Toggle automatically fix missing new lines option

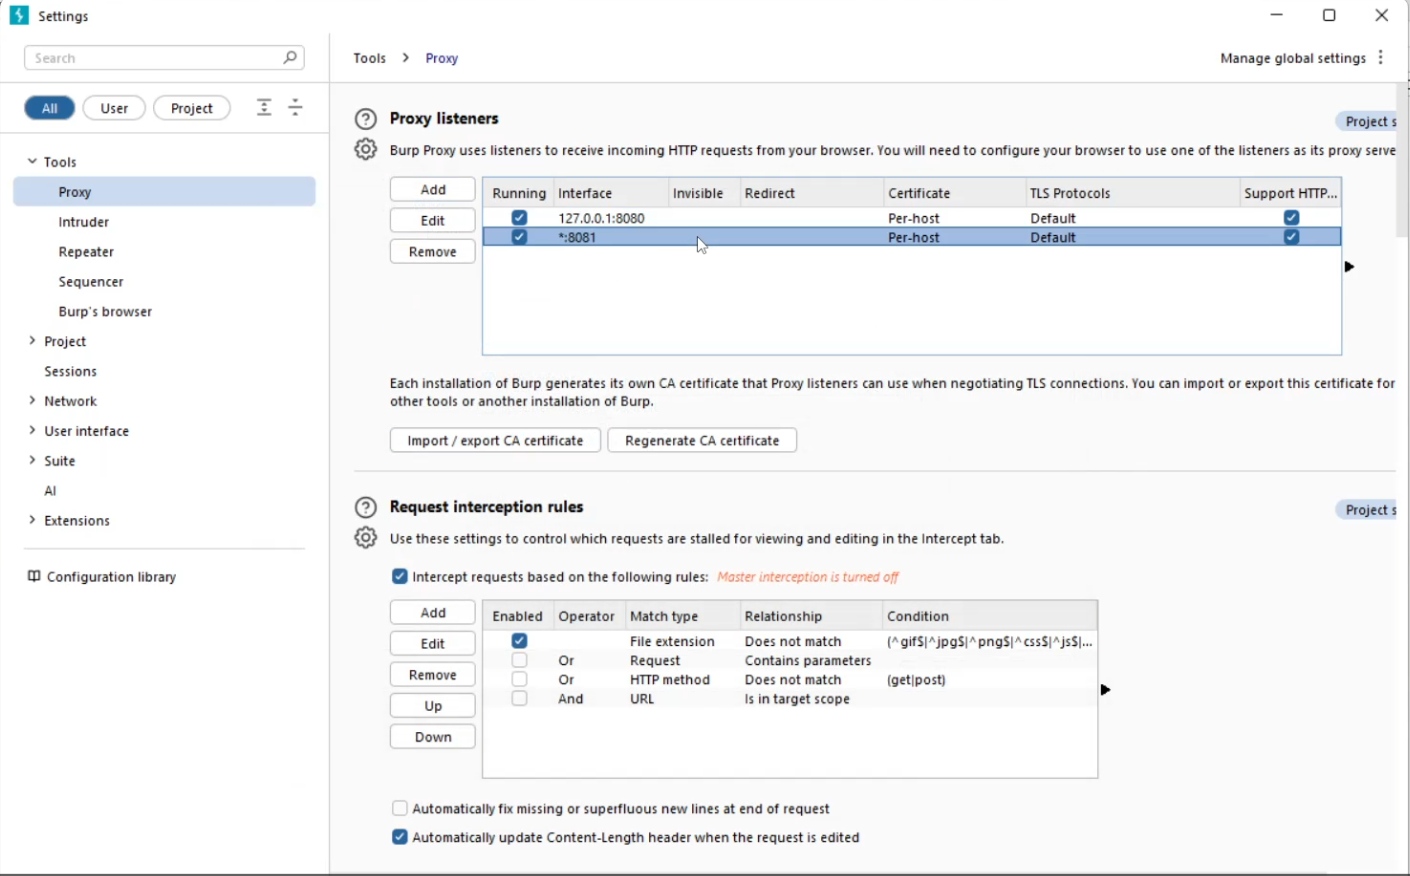coord(400,809)
